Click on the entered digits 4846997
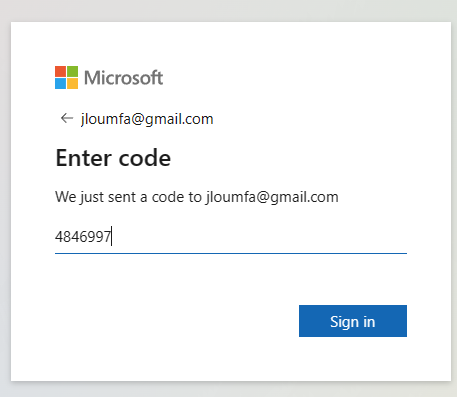Screen dimensions: 457x397 83,237
